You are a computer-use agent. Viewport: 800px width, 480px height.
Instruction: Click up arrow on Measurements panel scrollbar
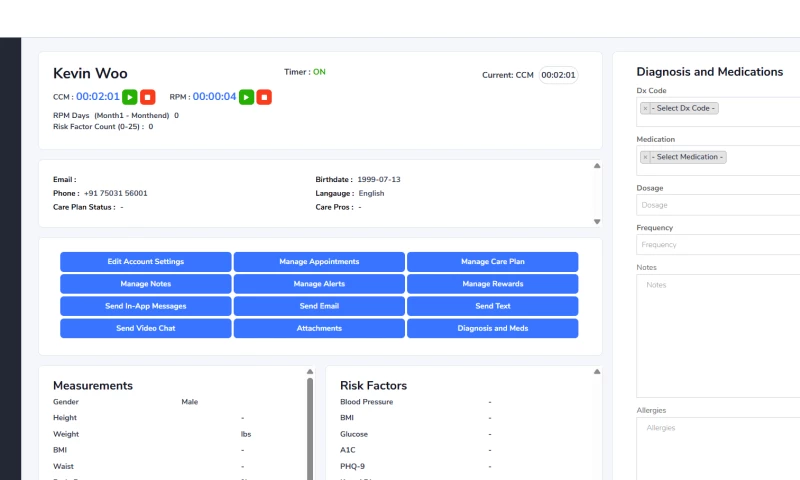click(x=310, y=371)
